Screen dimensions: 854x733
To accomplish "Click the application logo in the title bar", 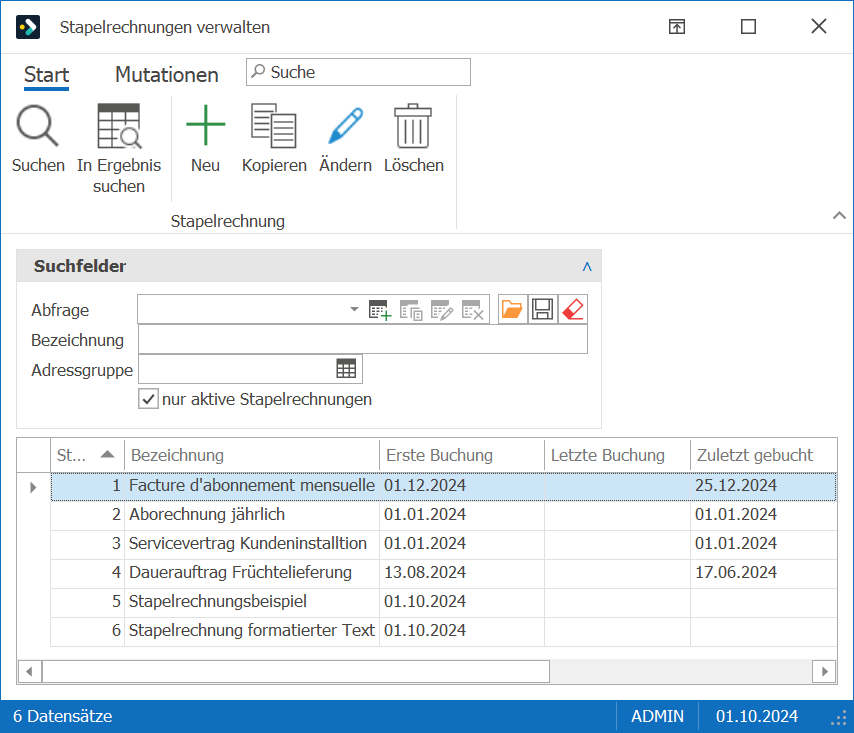I will pos(28,27).
